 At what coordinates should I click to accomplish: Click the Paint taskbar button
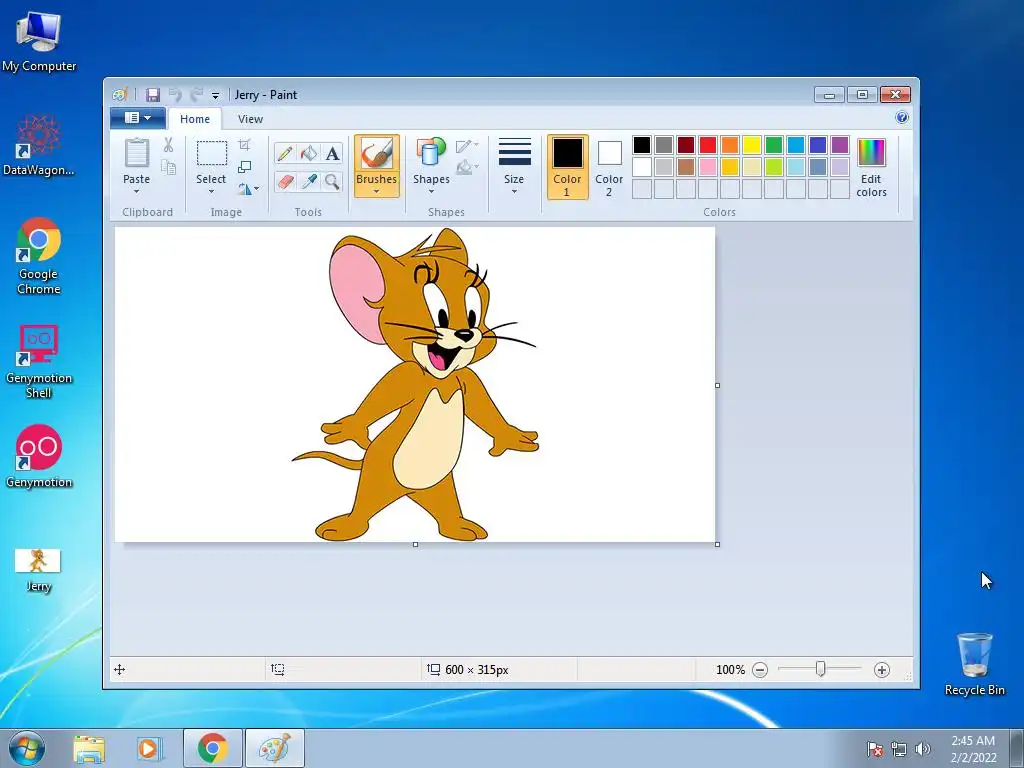[275, 748]
